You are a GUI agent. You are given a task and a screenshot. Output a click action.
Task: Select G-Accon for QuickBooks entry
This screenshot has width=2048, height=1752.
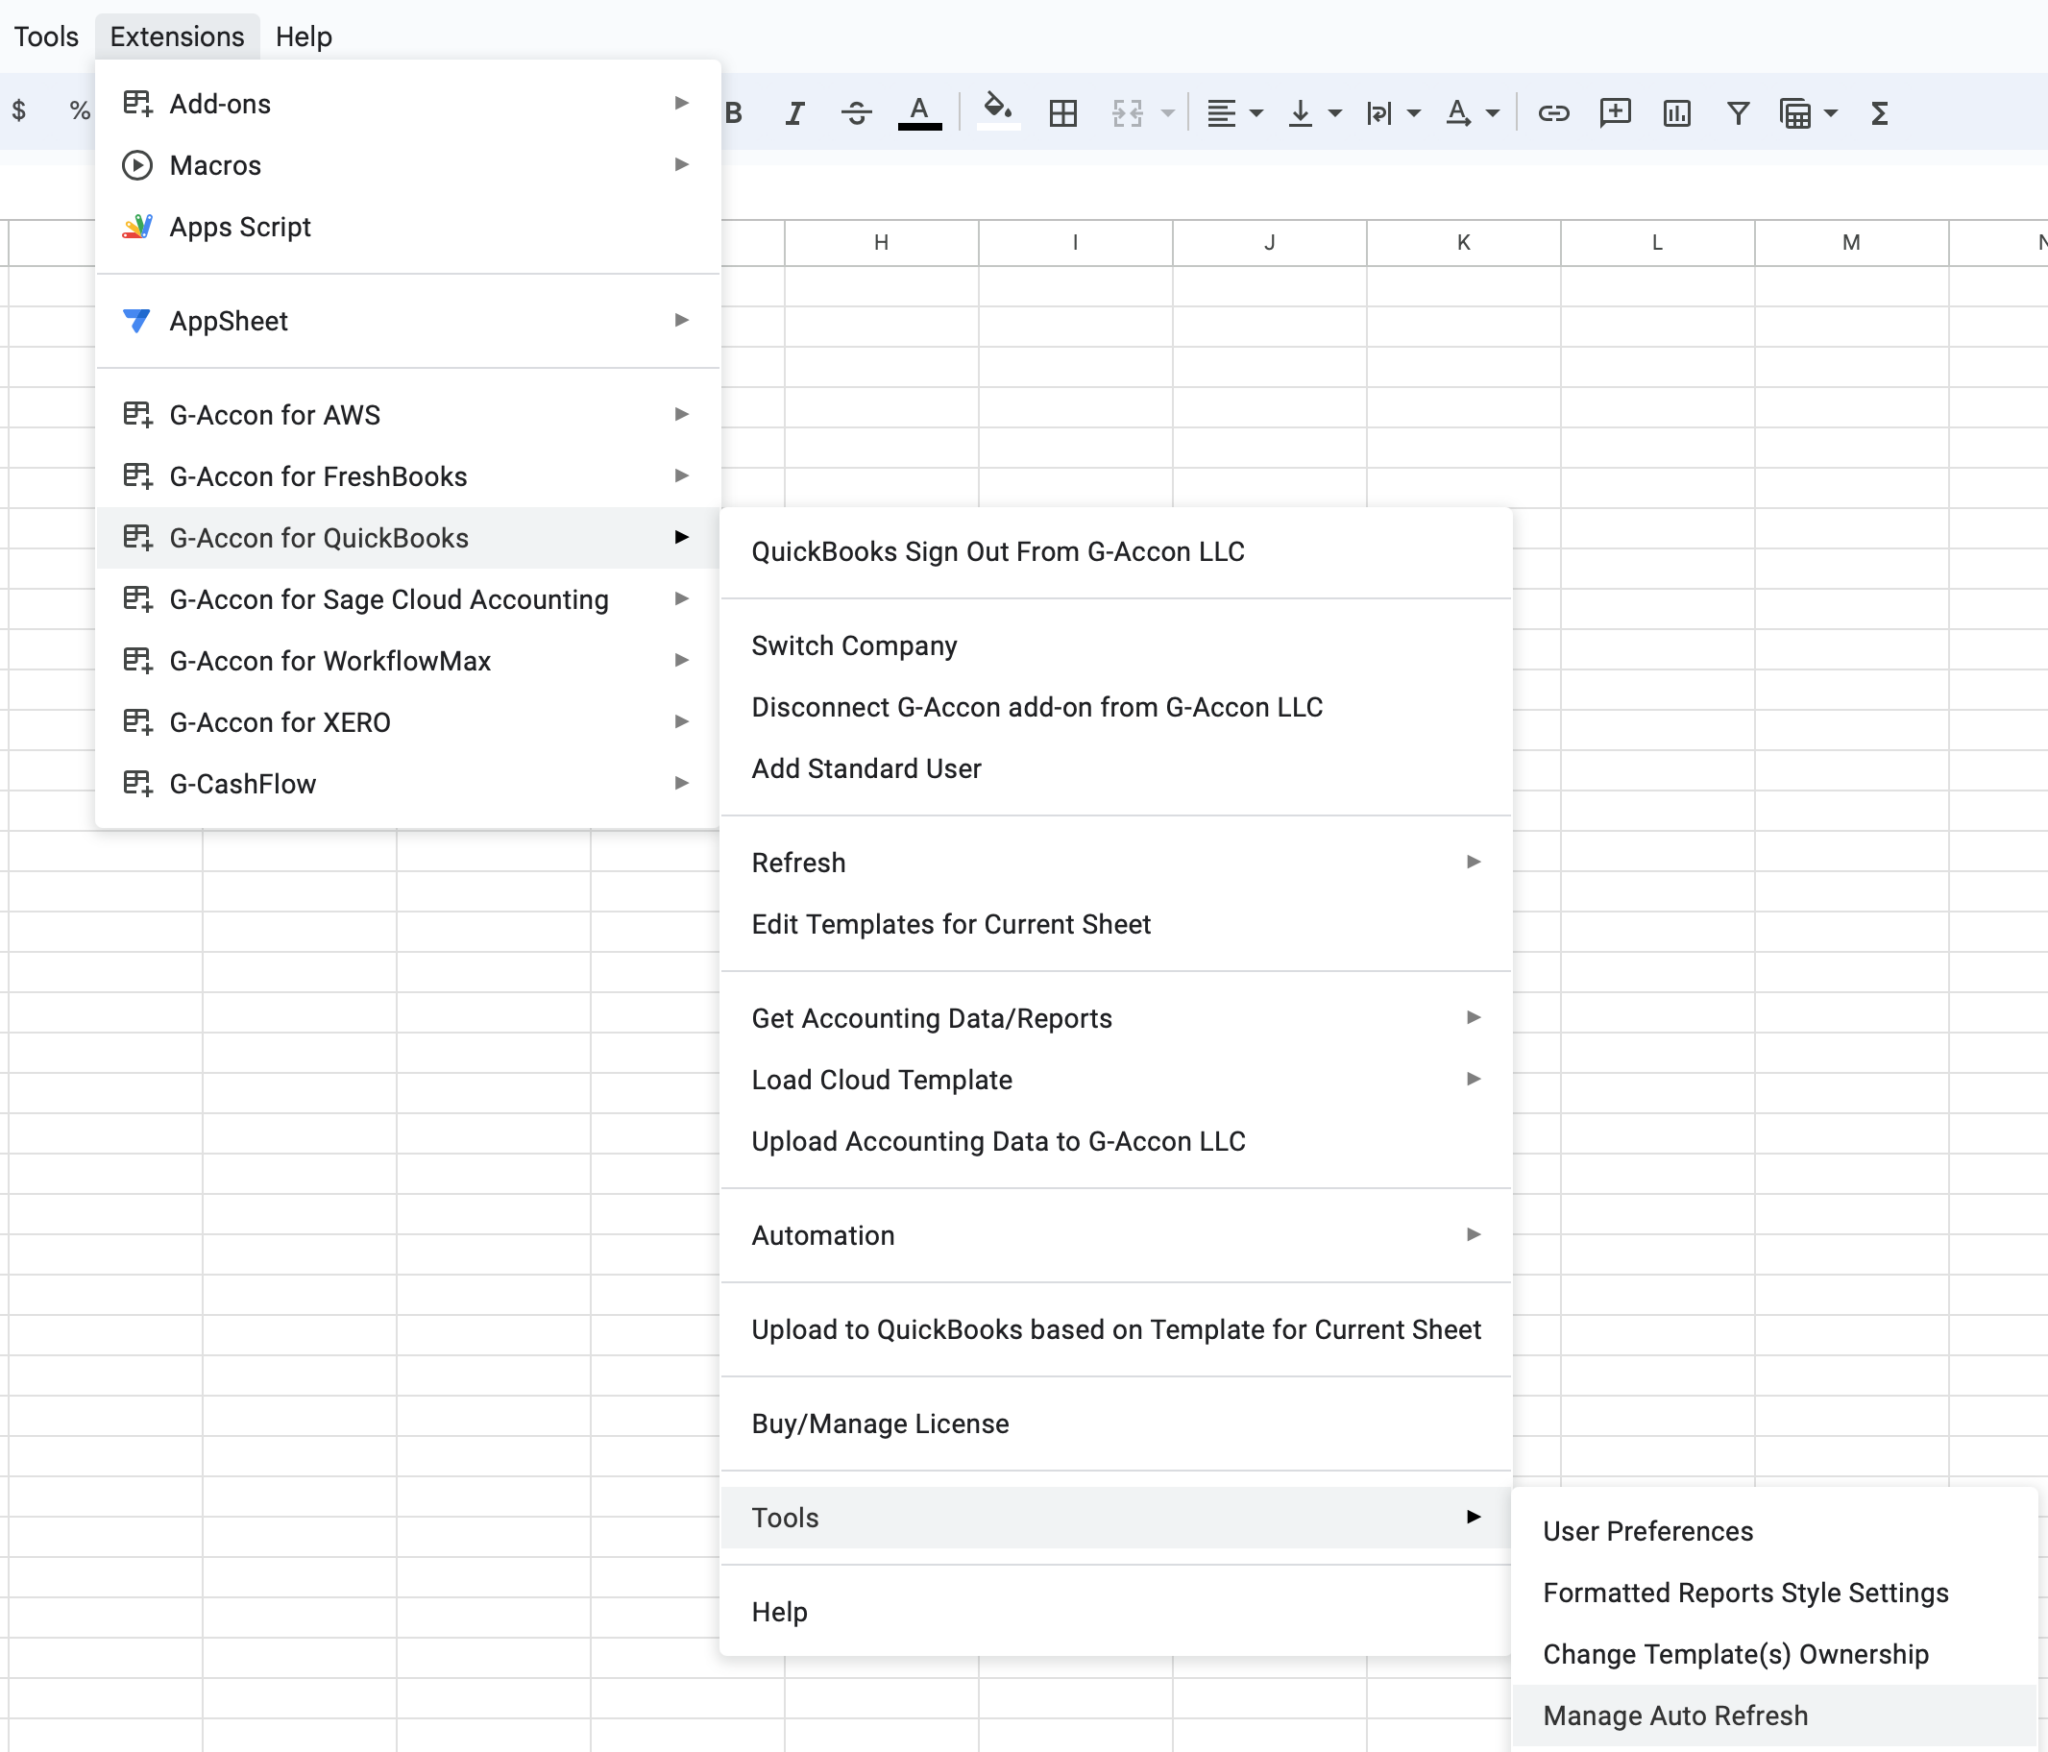click(408, 538)
